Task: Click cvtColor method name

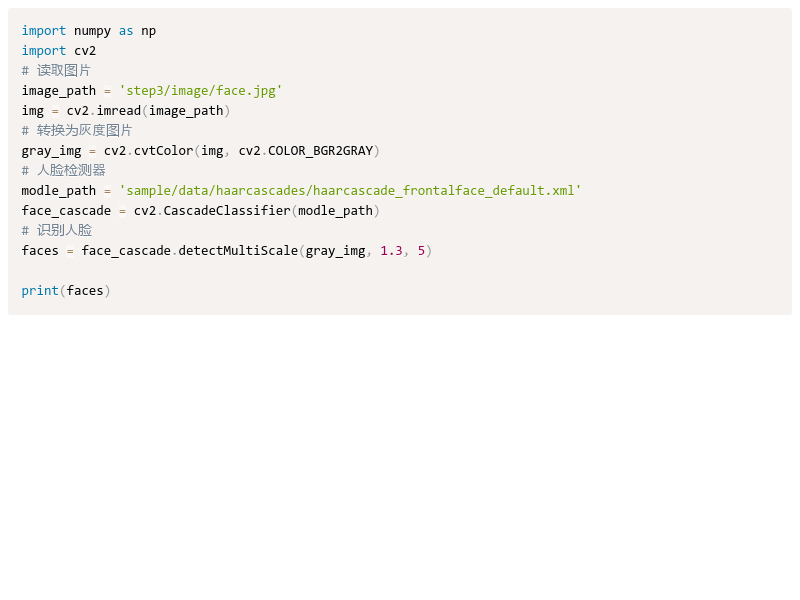Action: (163, 151)
